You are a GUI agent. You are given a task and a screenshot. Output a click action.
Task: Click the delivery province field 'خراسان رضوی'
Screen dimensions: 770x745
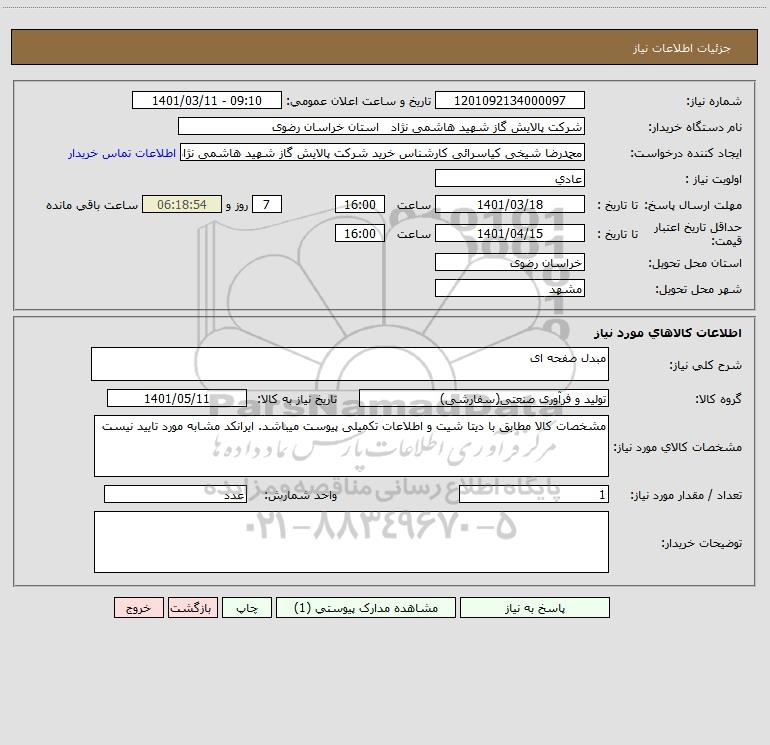tap(510, 262)
